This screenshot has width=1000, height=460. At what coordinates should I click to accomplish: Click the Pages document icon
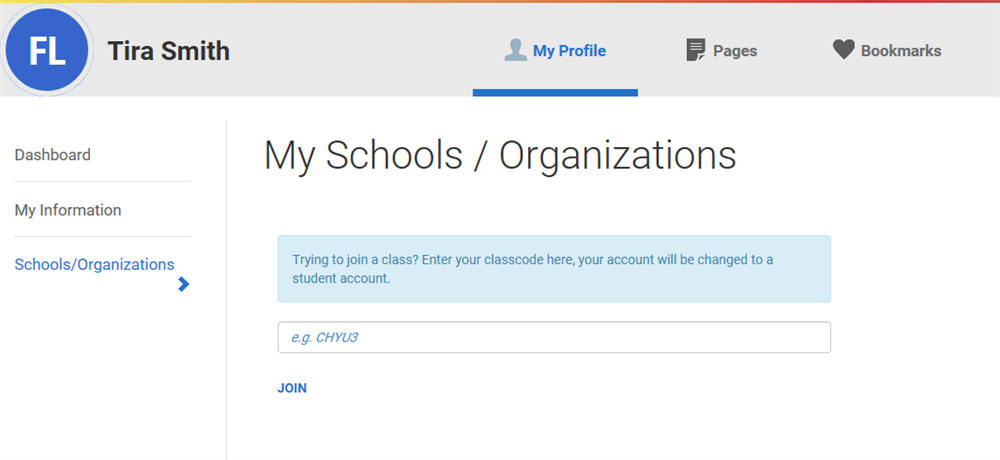pyautogui.click(x=696, y=50)
